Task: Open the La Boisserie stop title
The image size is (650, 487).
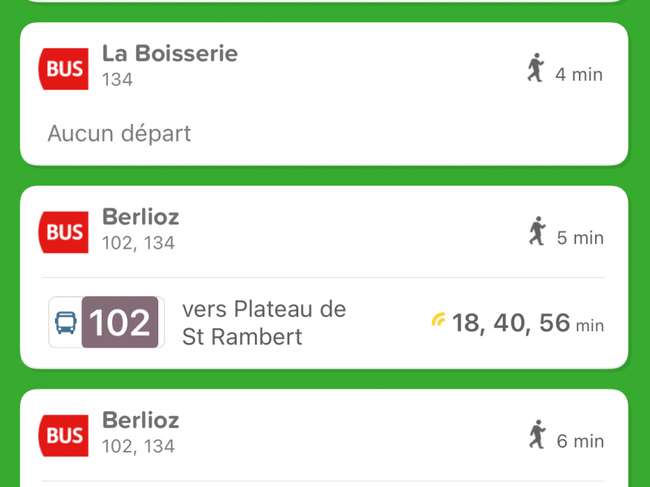Action: [x=170, y=53]
